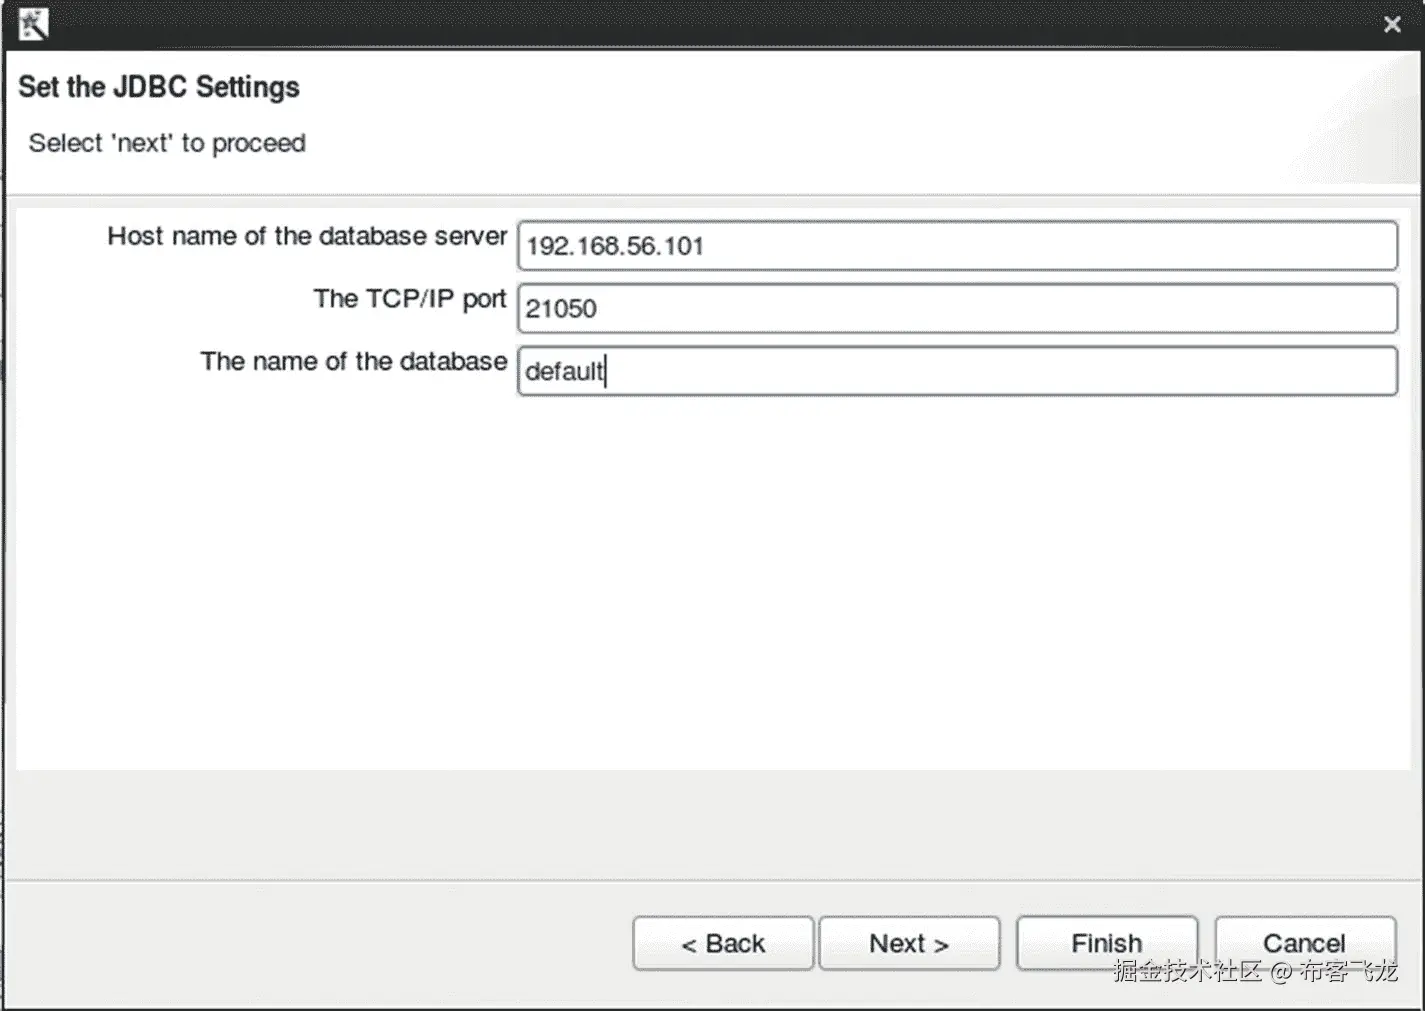
Task: Click the 'Set the JDBC Settings' heading
Action: tap(159, 87)
